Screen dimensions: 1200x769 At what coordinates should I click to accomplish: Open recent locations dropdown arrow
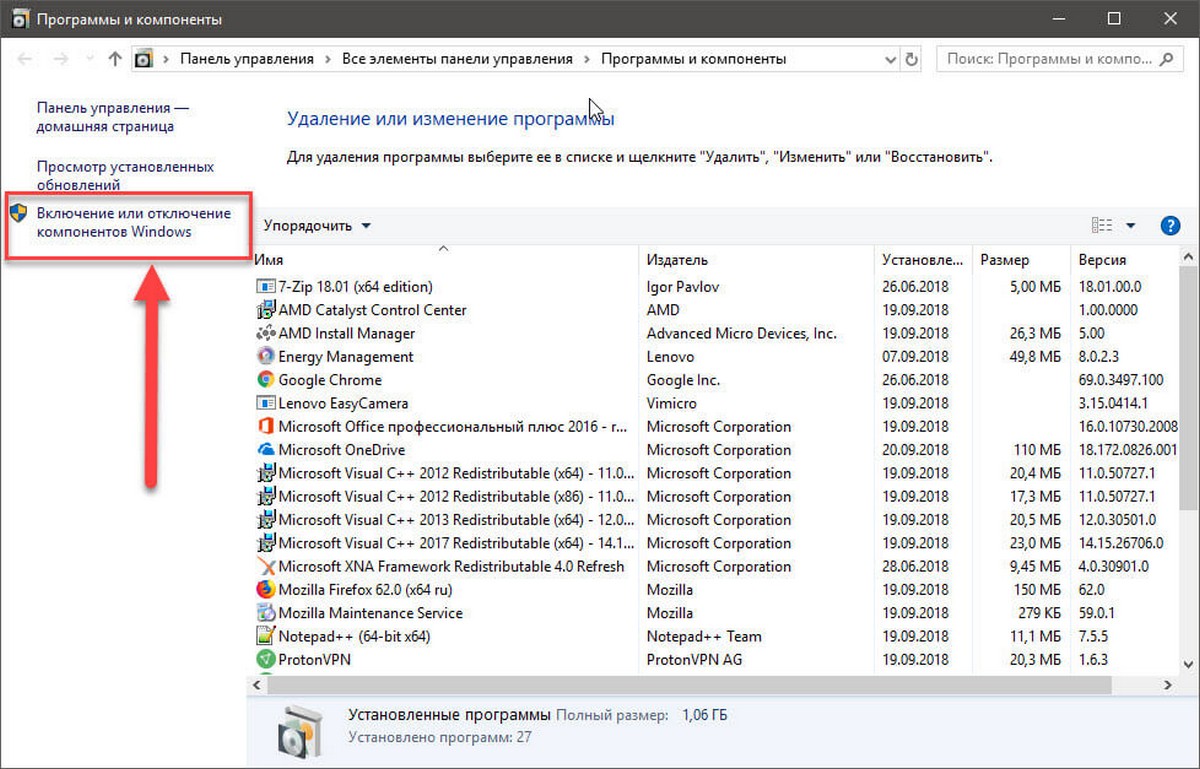pos(88,59)
